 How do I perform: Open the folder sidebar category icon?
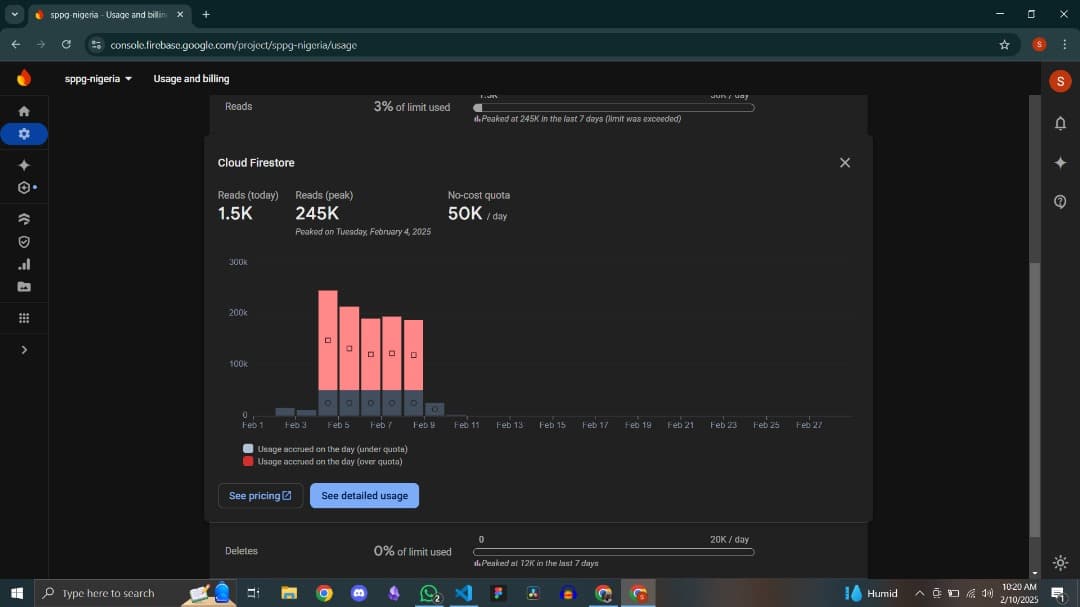pyautogui.click(x=24, y=287)
